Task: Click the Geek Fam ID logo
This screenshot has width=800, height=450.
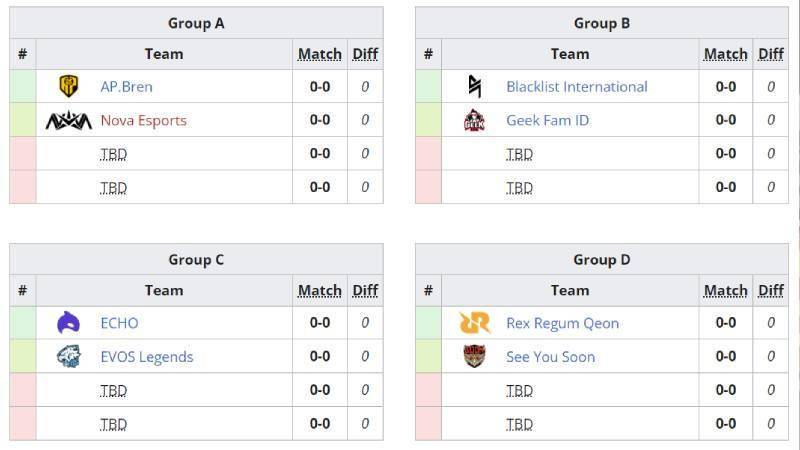Action: (474, 120)
